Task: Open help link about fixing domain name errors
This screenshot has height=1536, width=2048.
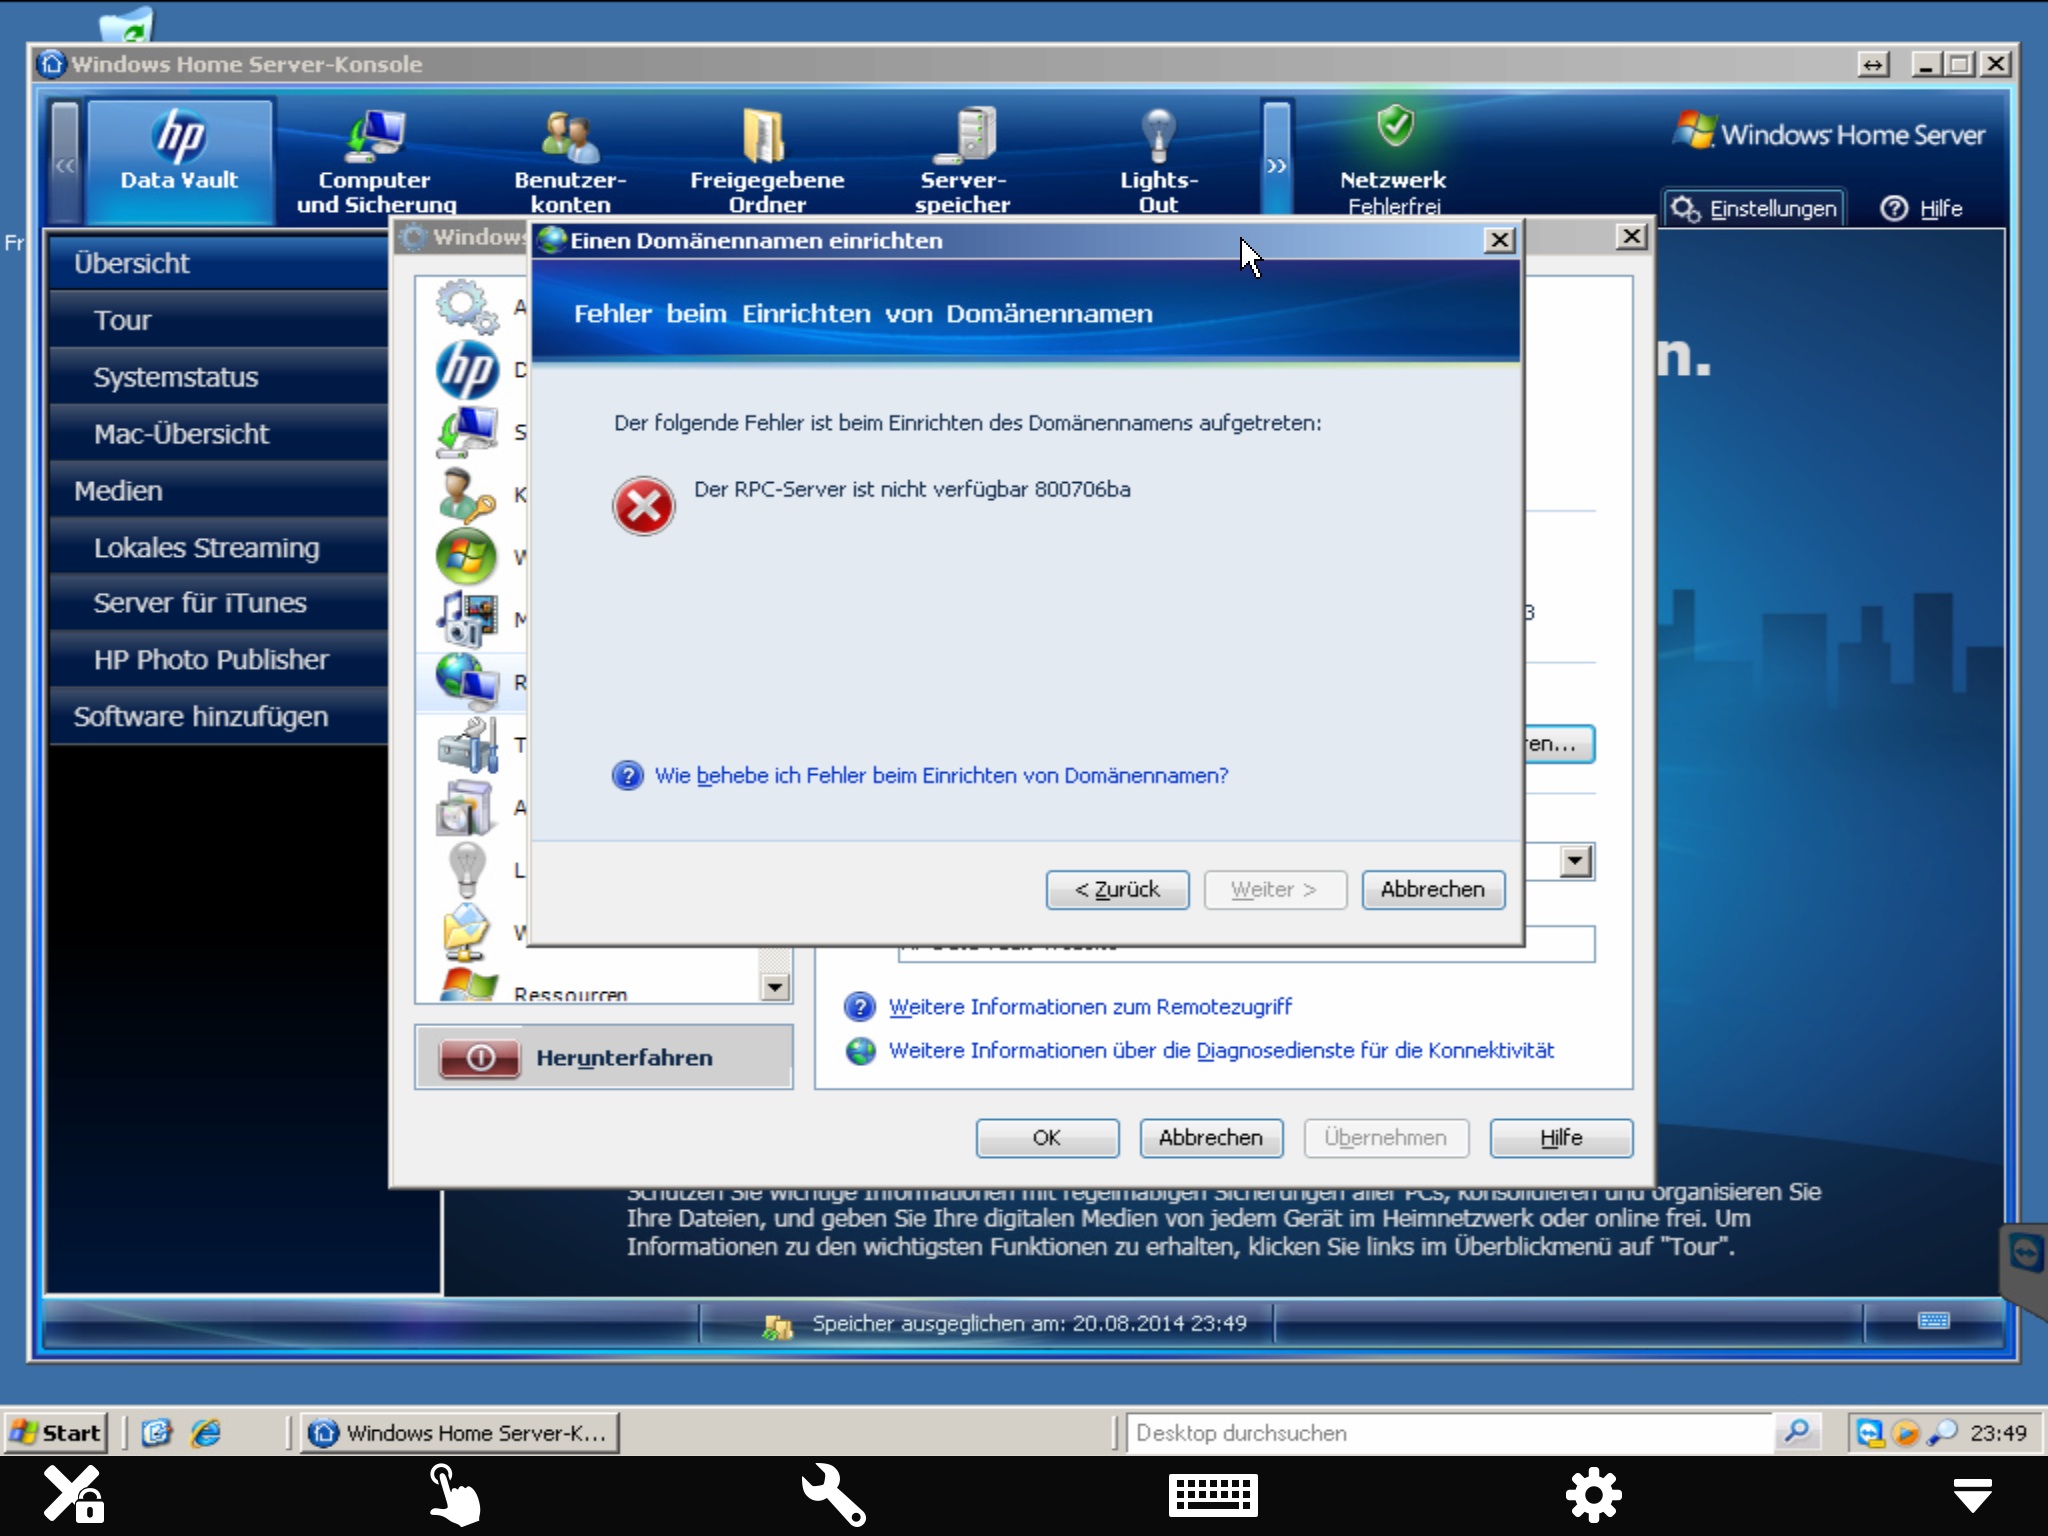Action: 941,776
